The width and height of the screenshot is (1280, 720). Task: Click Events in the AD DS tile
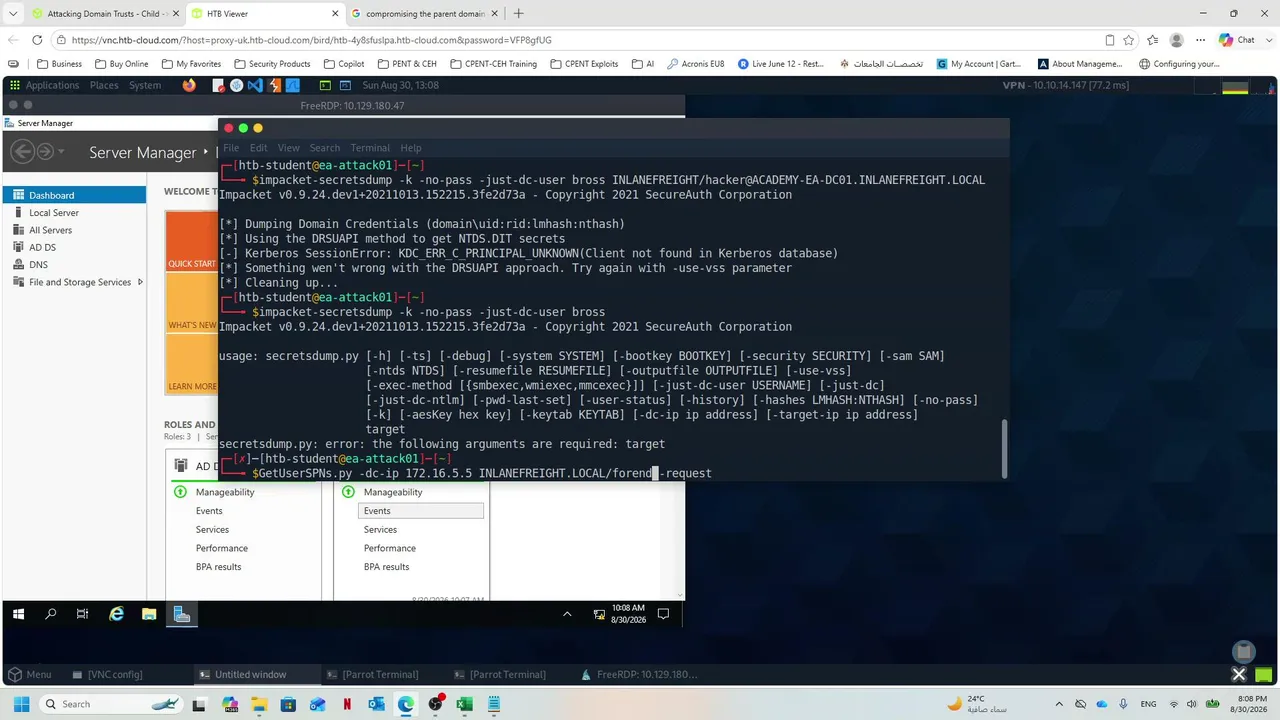click(x=209, y=511)
